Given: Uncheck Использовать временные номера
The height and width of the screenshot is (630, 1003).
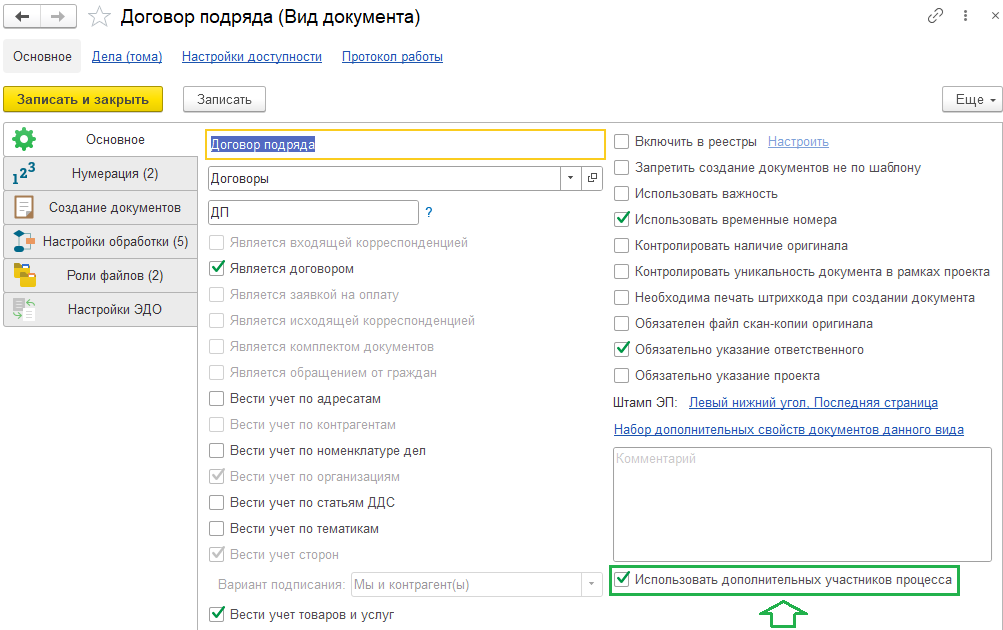Looking at the screenshot, I should 622,220.
